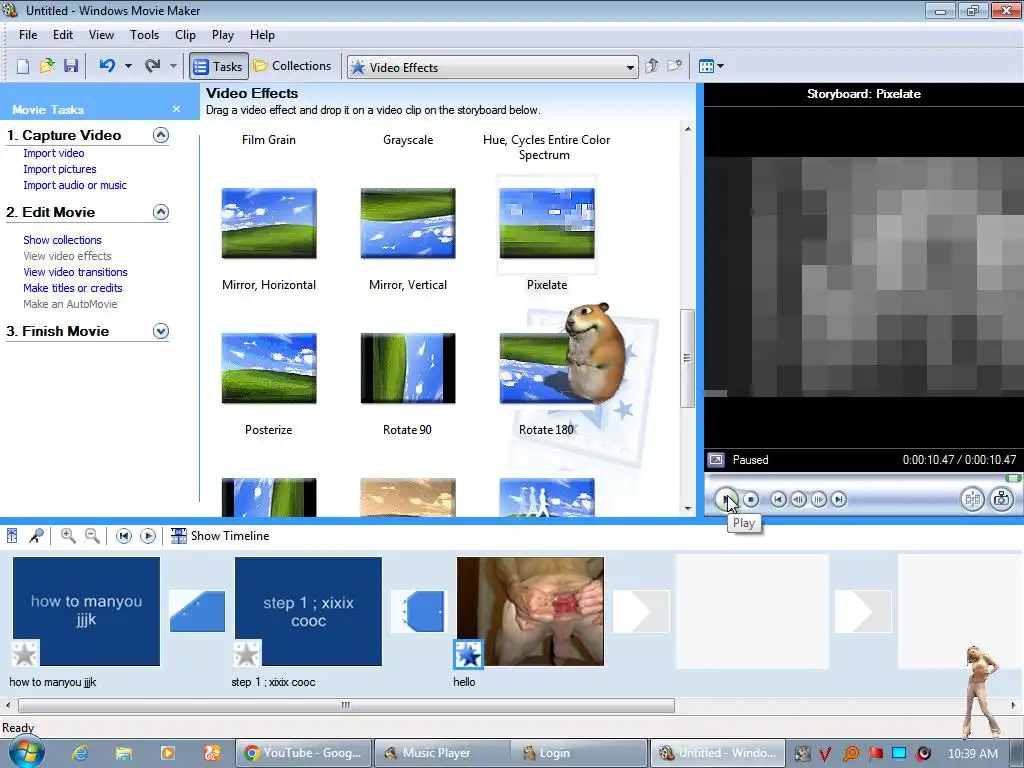Toggle the Tasks pane button
Viewport: 1024px width, 768px height.
tap(219, 66)
